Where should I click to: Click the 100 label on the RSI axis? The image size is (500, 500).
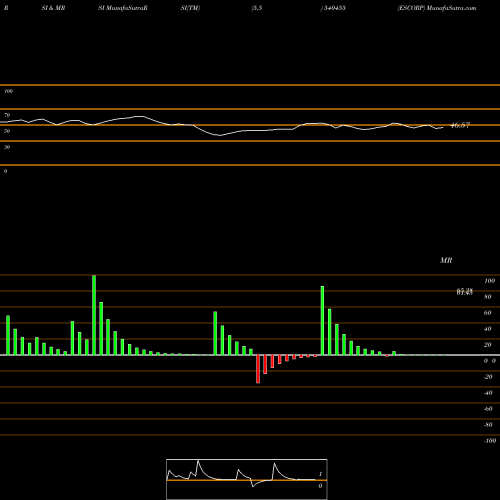coord(8,91)
